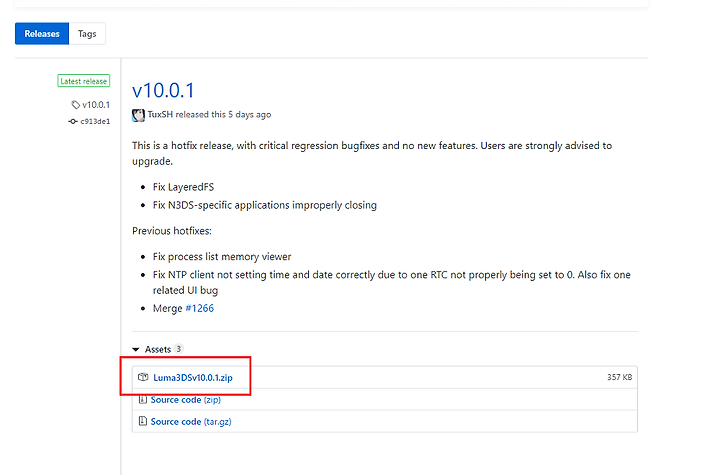Click the tag icon beside v10.0.1
Screen dimensions: 720x475
(76, 105)
